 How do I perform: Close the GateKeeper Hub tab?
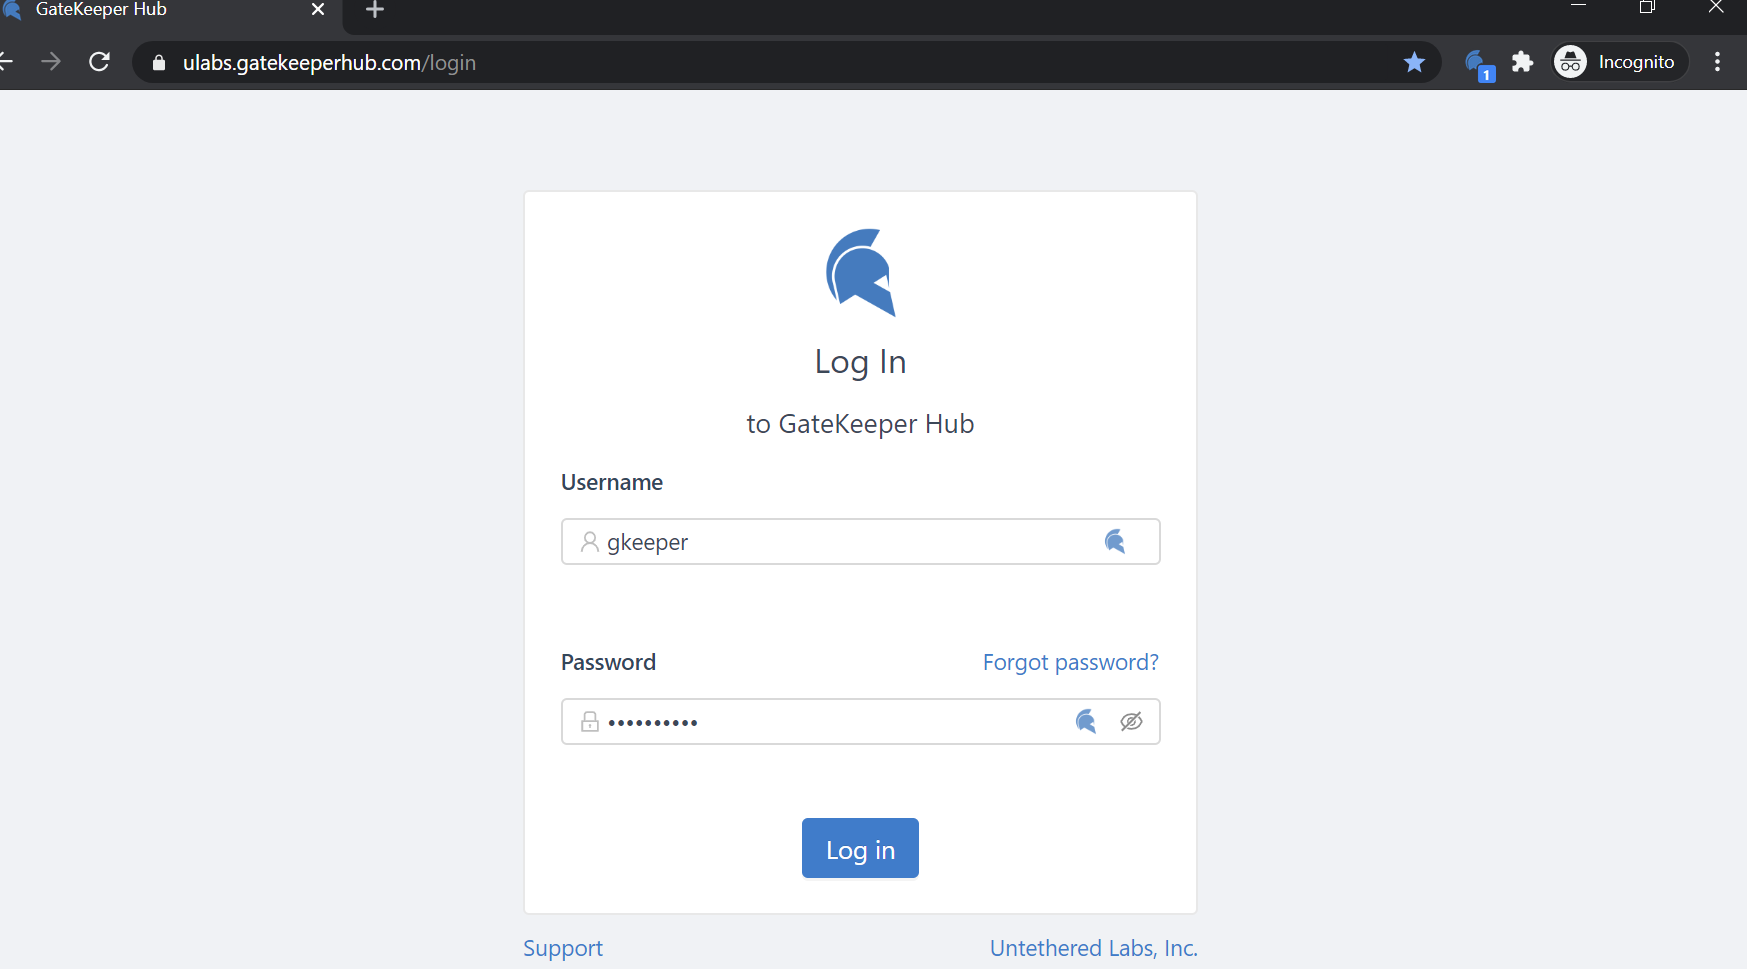pos(318,10)
